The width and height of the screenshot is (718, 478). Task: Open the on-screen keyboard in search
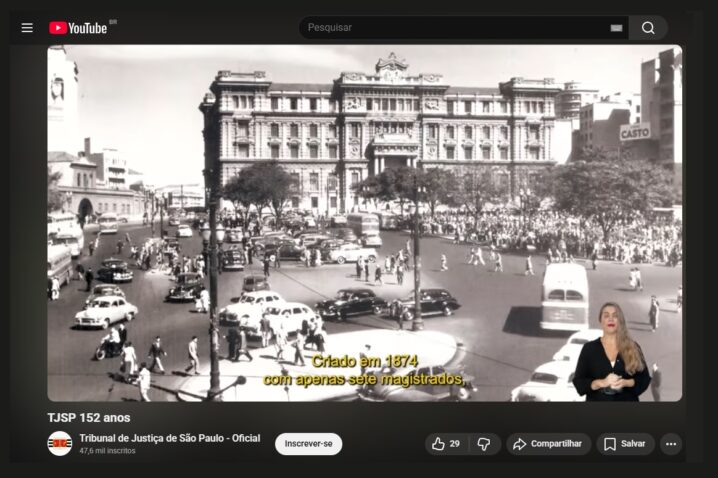click(x=616, y=28)
